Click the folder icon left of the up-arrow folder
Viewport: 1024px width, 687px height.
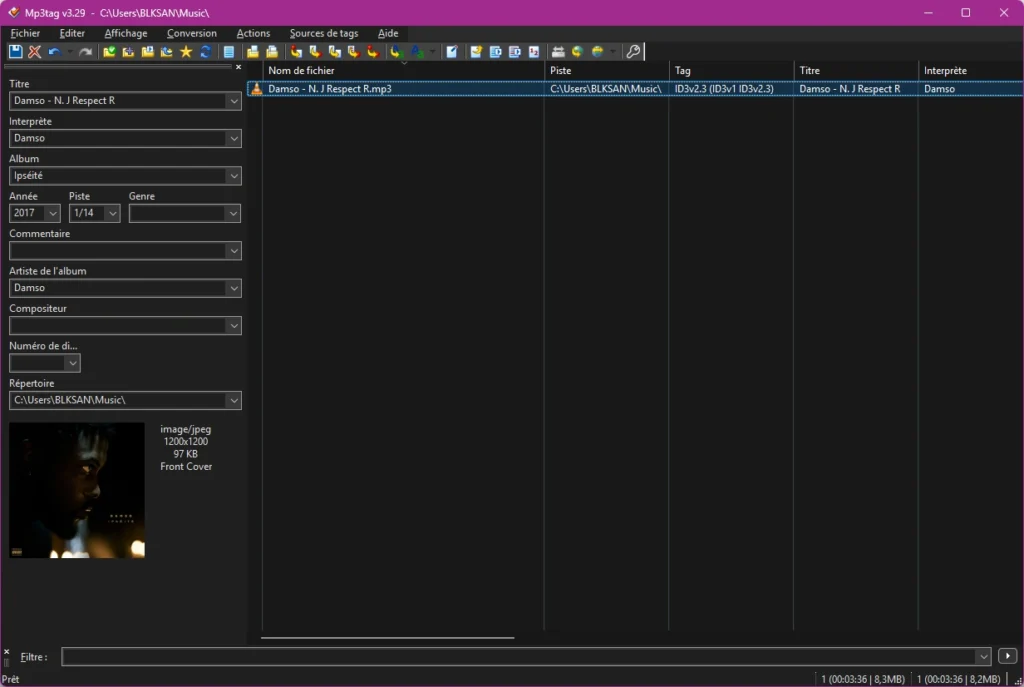[x=148, y=52]
